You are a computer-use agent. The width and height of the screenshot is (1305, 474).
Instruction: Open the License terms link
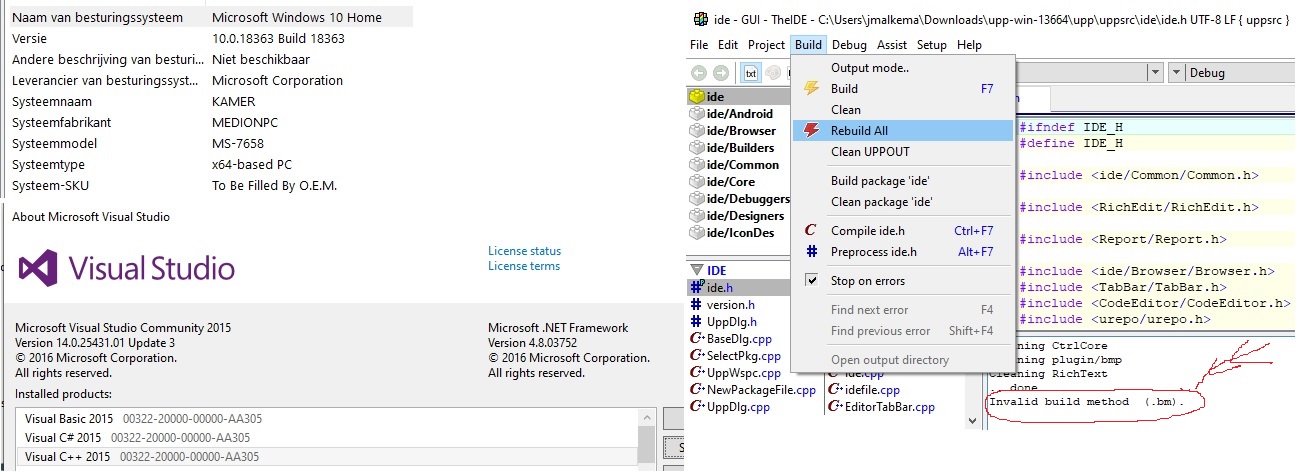[x=524, y=266]
